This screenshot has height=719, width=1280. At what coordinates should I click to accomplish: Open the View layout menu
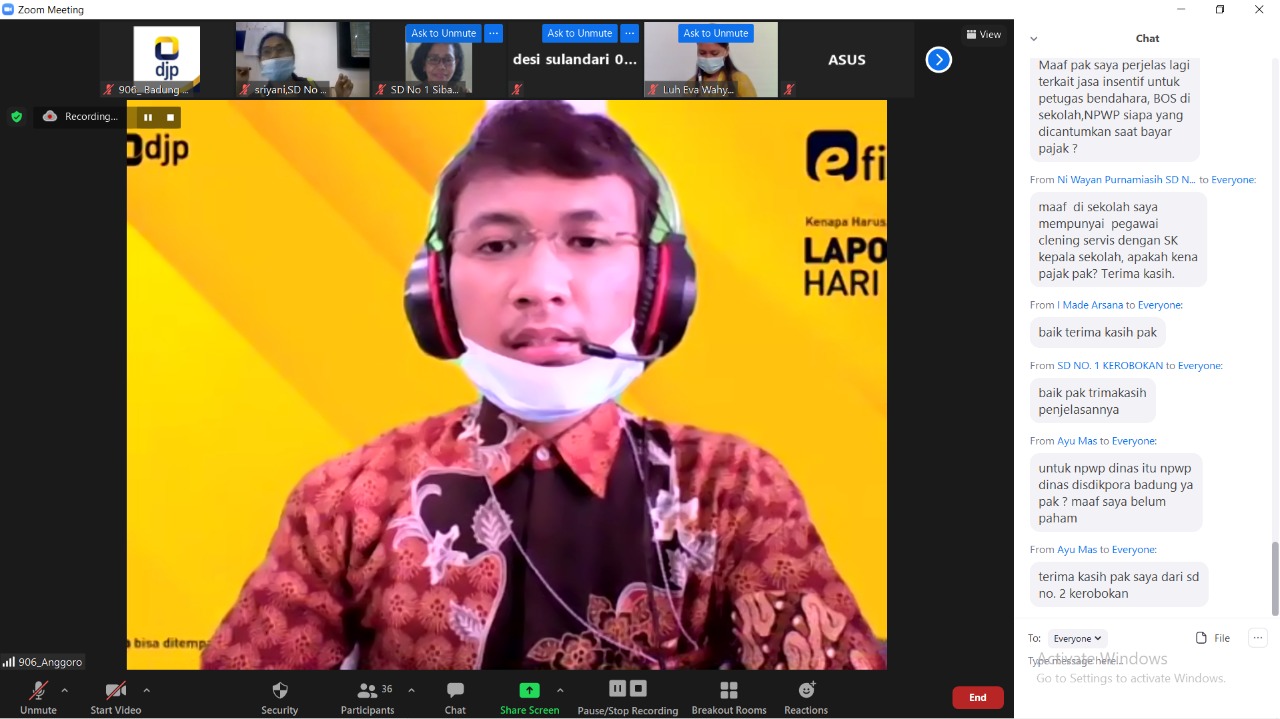click(983, 34)
